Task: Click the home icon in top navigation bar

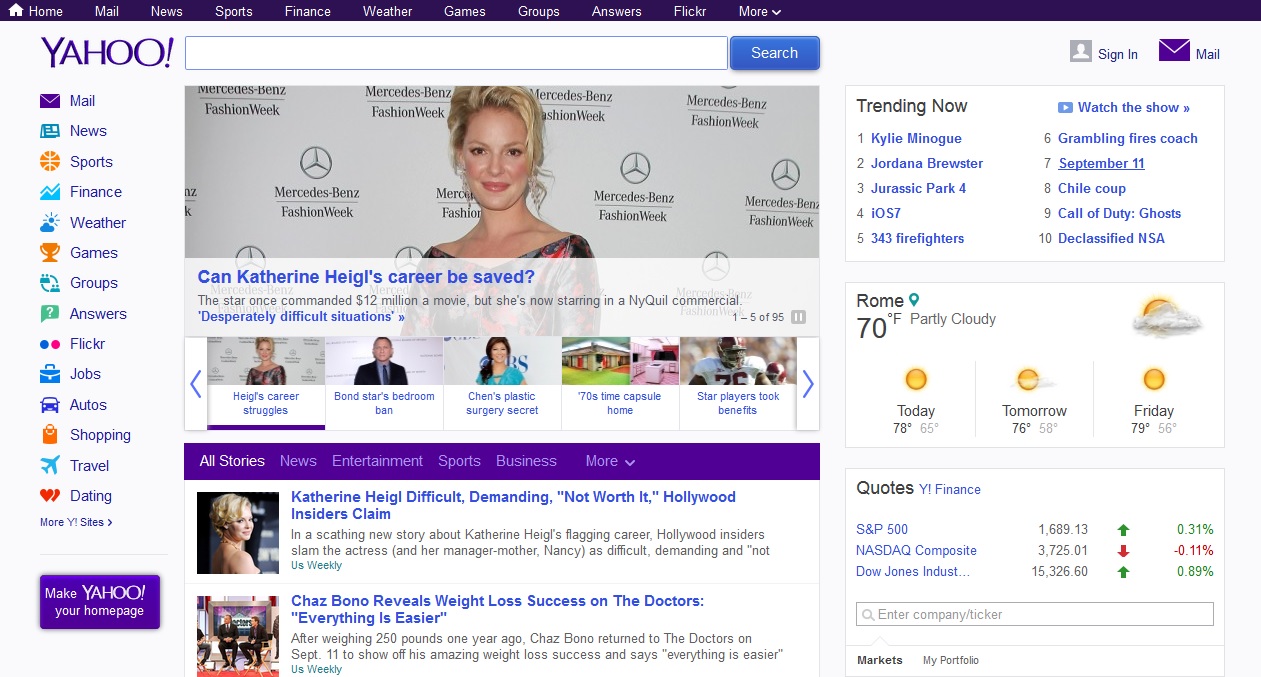Action: click(16, 10)
